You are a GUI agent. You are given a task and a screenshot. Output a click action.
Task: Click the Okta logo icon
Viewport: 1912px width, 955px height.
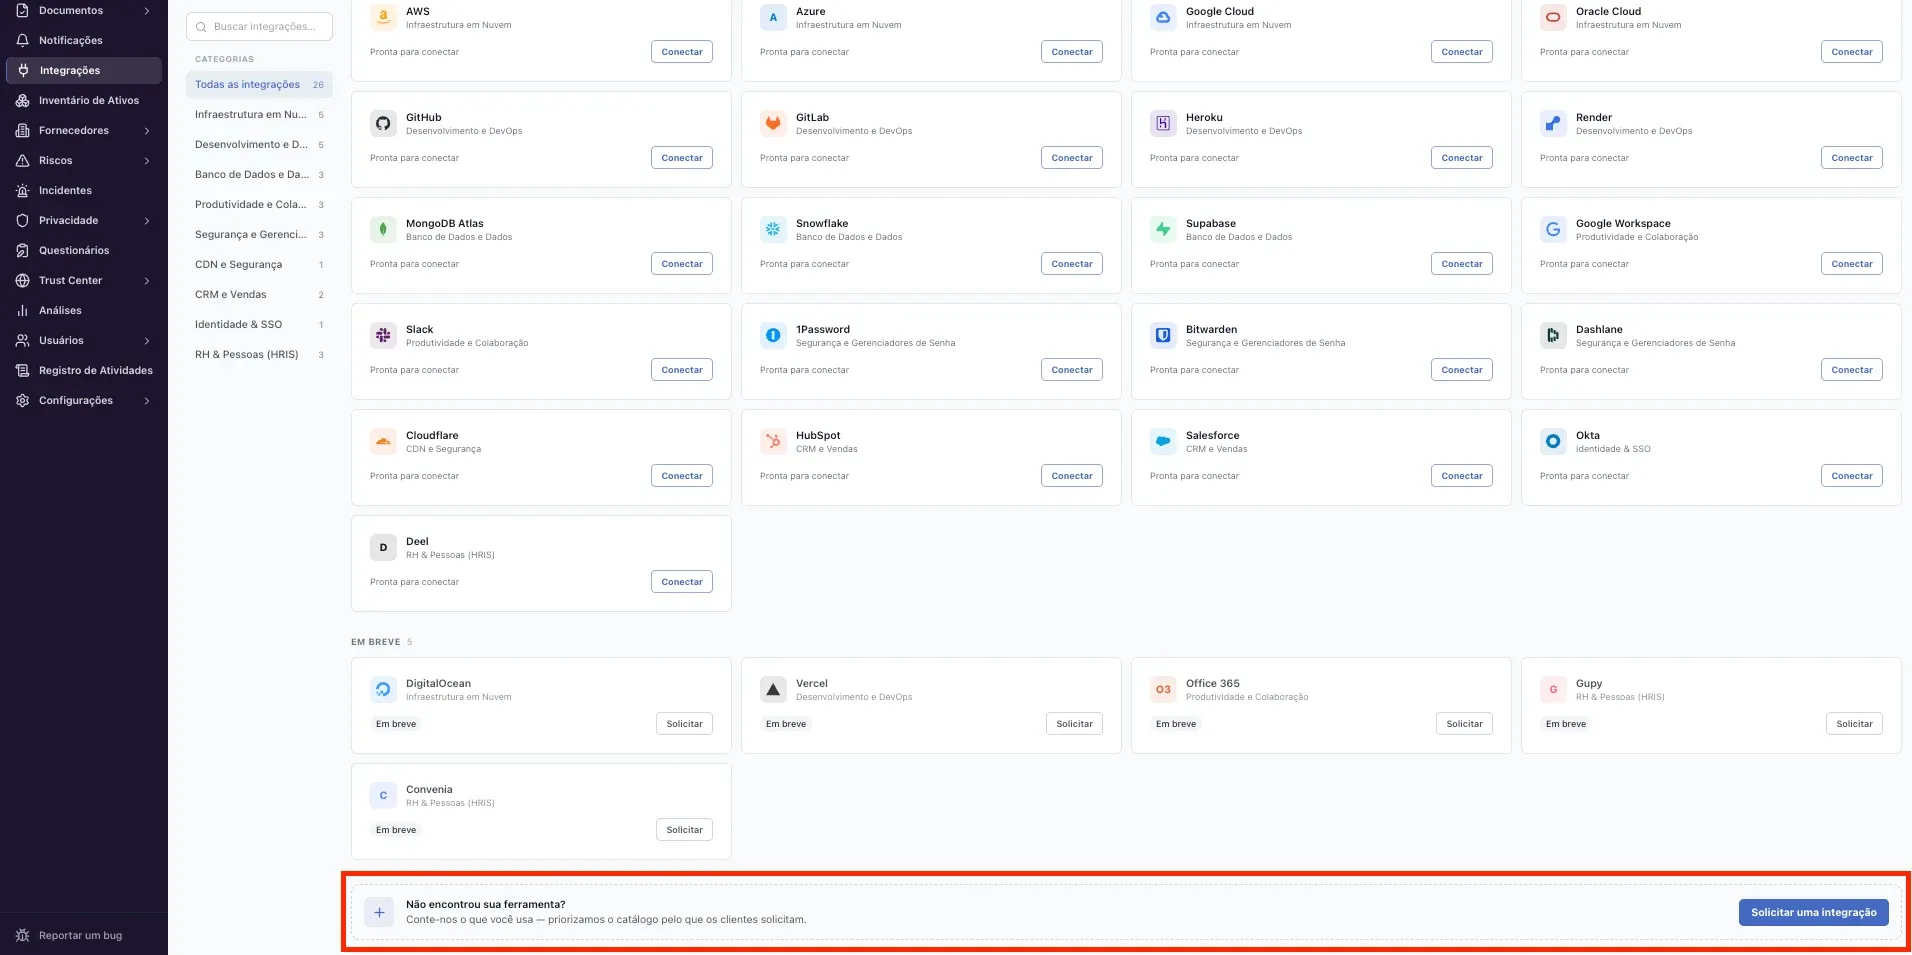coord(1553,442)
